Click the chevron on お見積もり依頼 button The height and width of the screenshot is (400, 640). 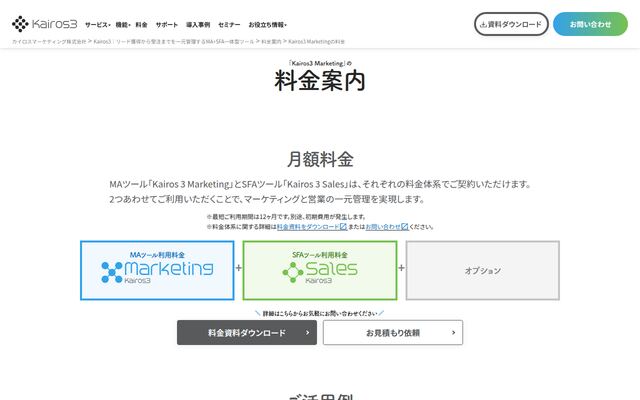tap(453, 333)
